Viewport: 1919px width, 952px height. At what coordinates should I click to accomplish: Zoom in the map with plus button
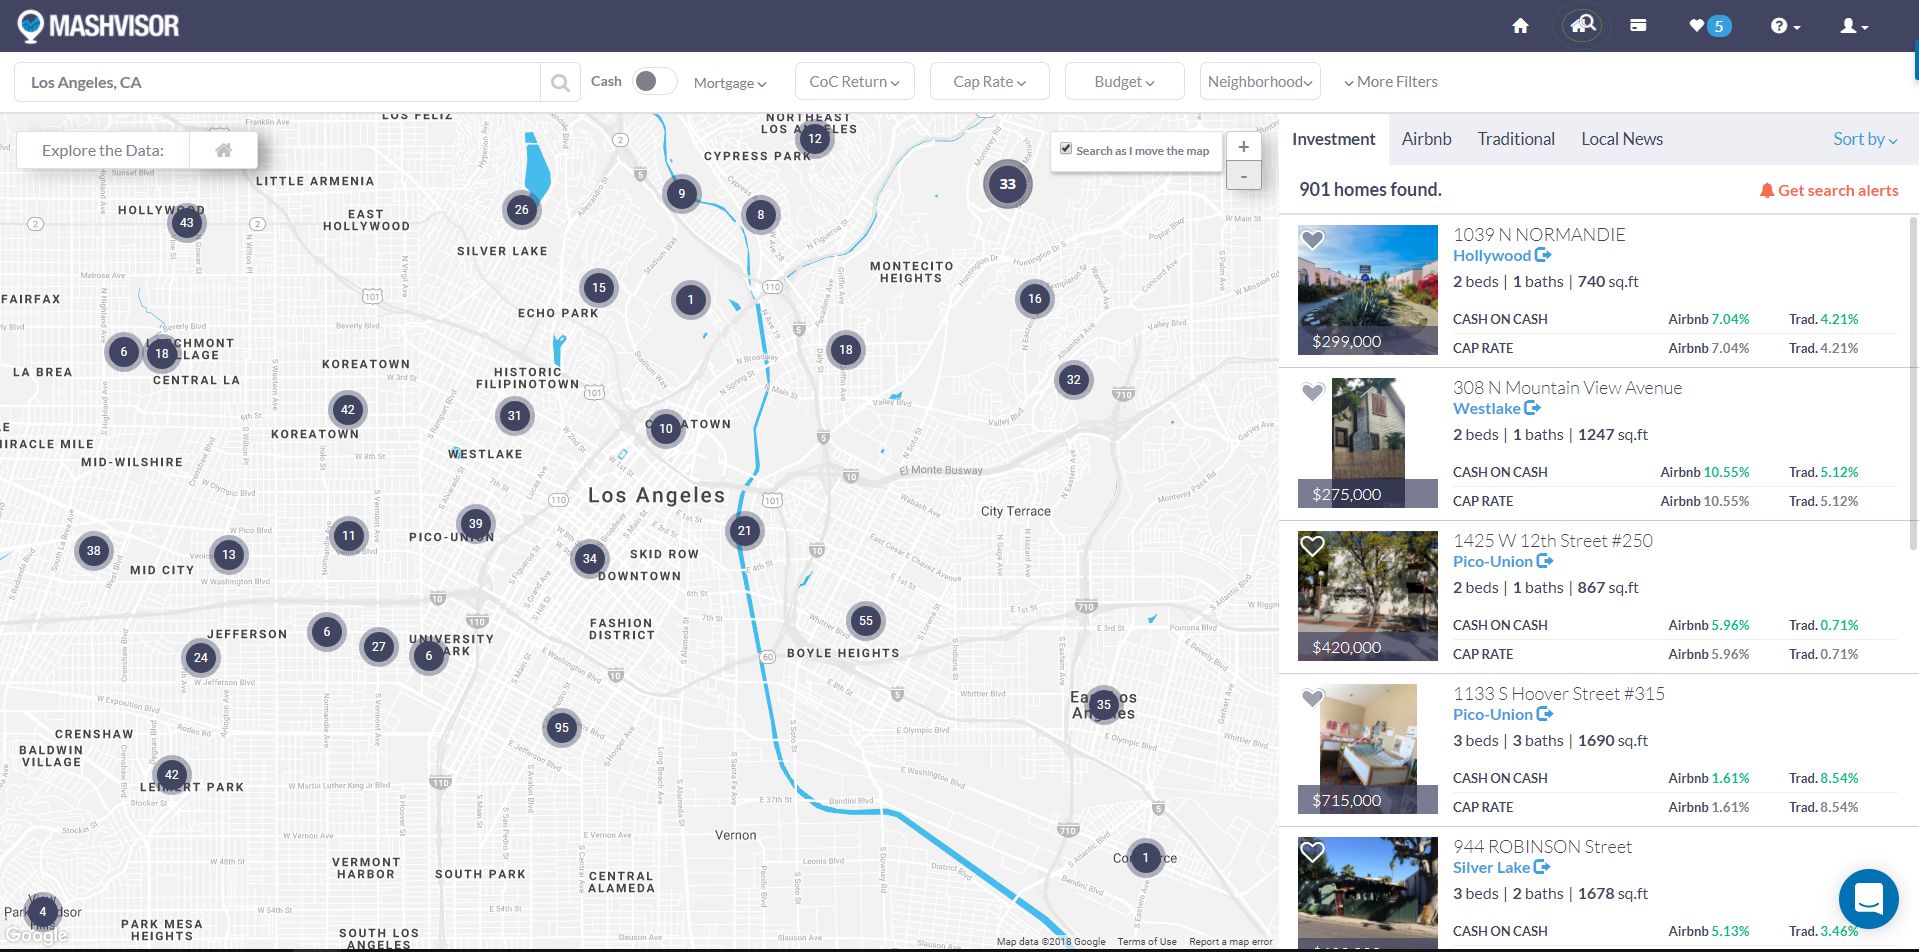click(x=1243, y=147)
